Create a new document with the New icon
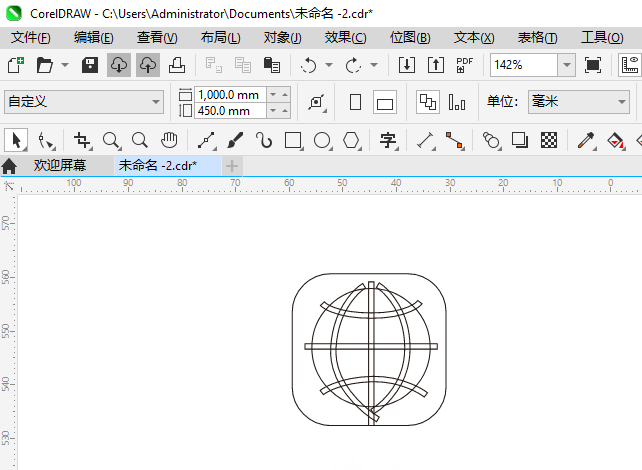The width and height of the screenshot is (642, 470). coord(16,65)
